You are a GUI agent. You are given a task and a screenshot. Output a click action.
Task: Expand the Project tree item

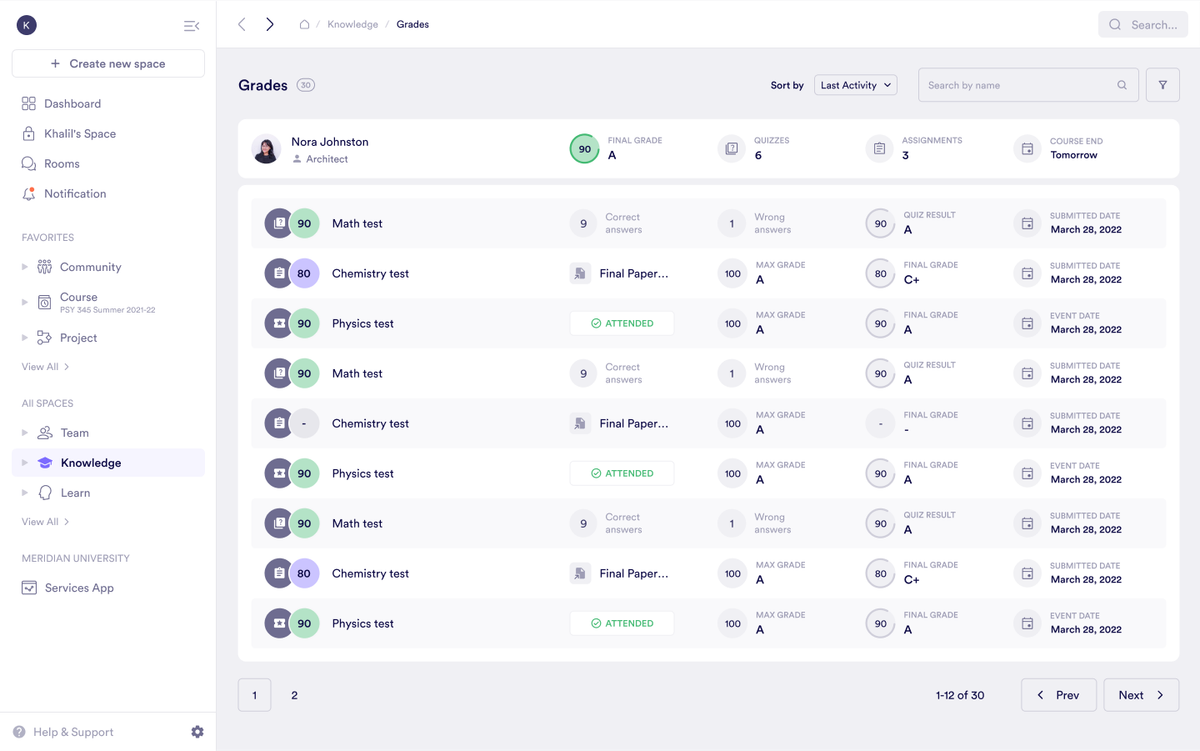(x=25, y=338)
